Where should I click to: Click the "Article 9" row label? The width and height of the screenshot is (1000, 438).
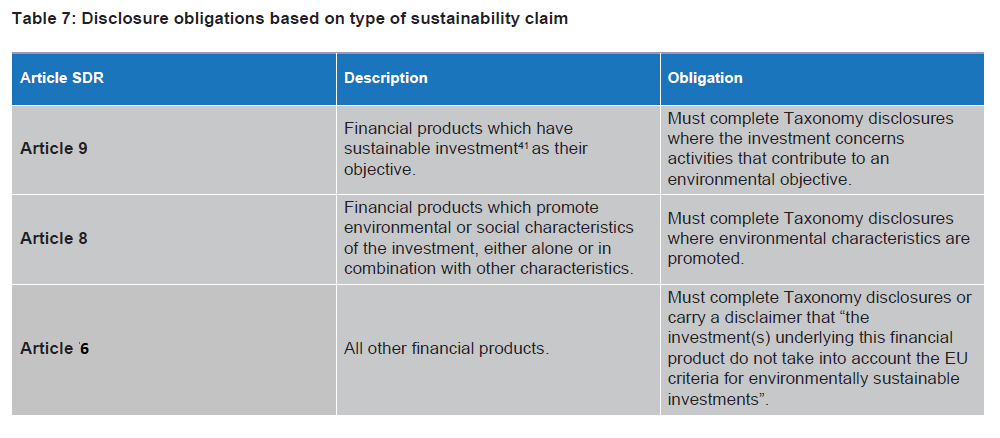pos(54,149)
